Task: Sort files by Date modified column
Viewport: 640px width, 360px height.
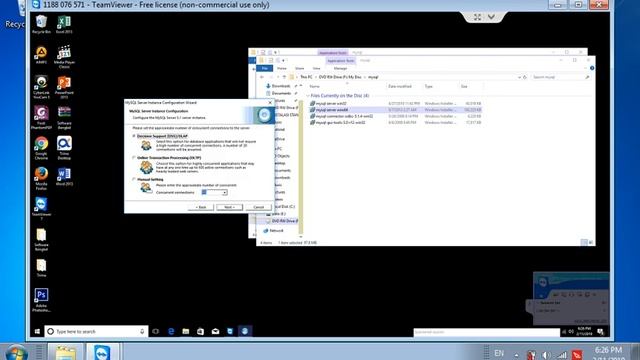Action: (x=400, y=86)
